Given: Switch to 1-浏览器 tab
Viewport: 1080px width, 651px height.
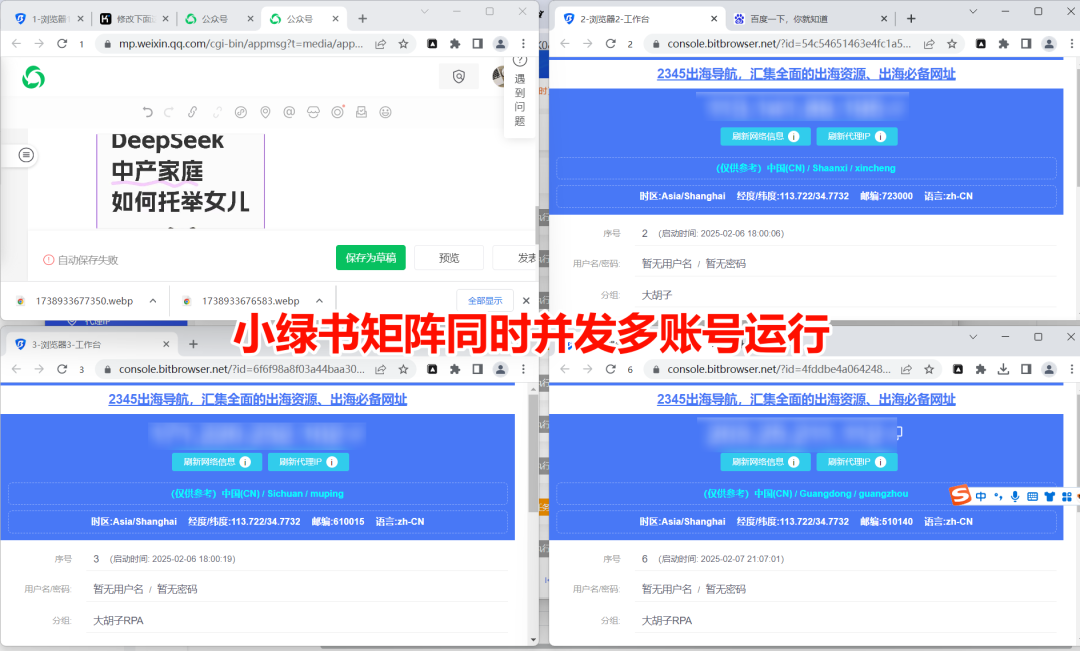Looking at the screenshot, I should 48,19.
